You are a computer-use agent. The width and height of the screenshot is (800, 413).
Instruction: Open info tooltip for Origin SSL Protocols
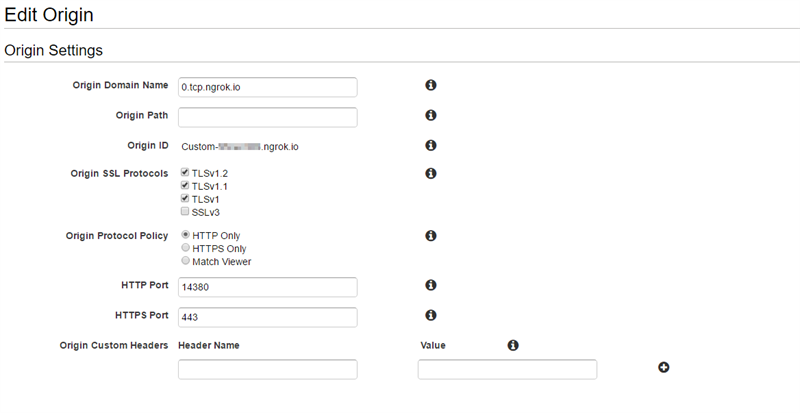(431, 174)
